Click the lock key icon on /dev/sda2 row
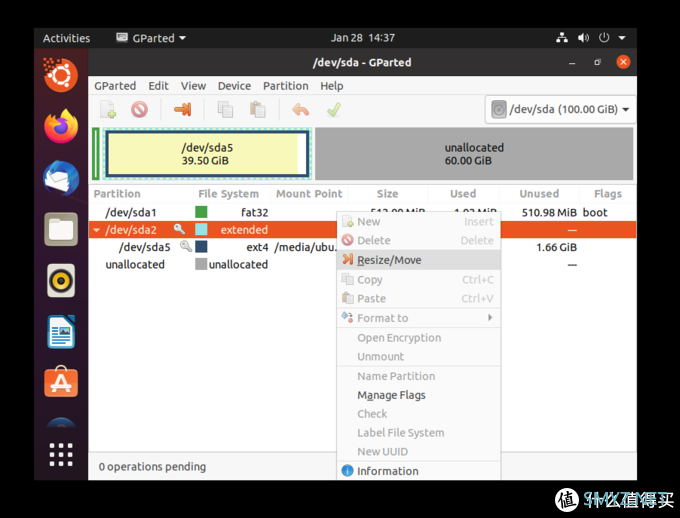Viewport: 680px width, 518px height. point(179,229)
